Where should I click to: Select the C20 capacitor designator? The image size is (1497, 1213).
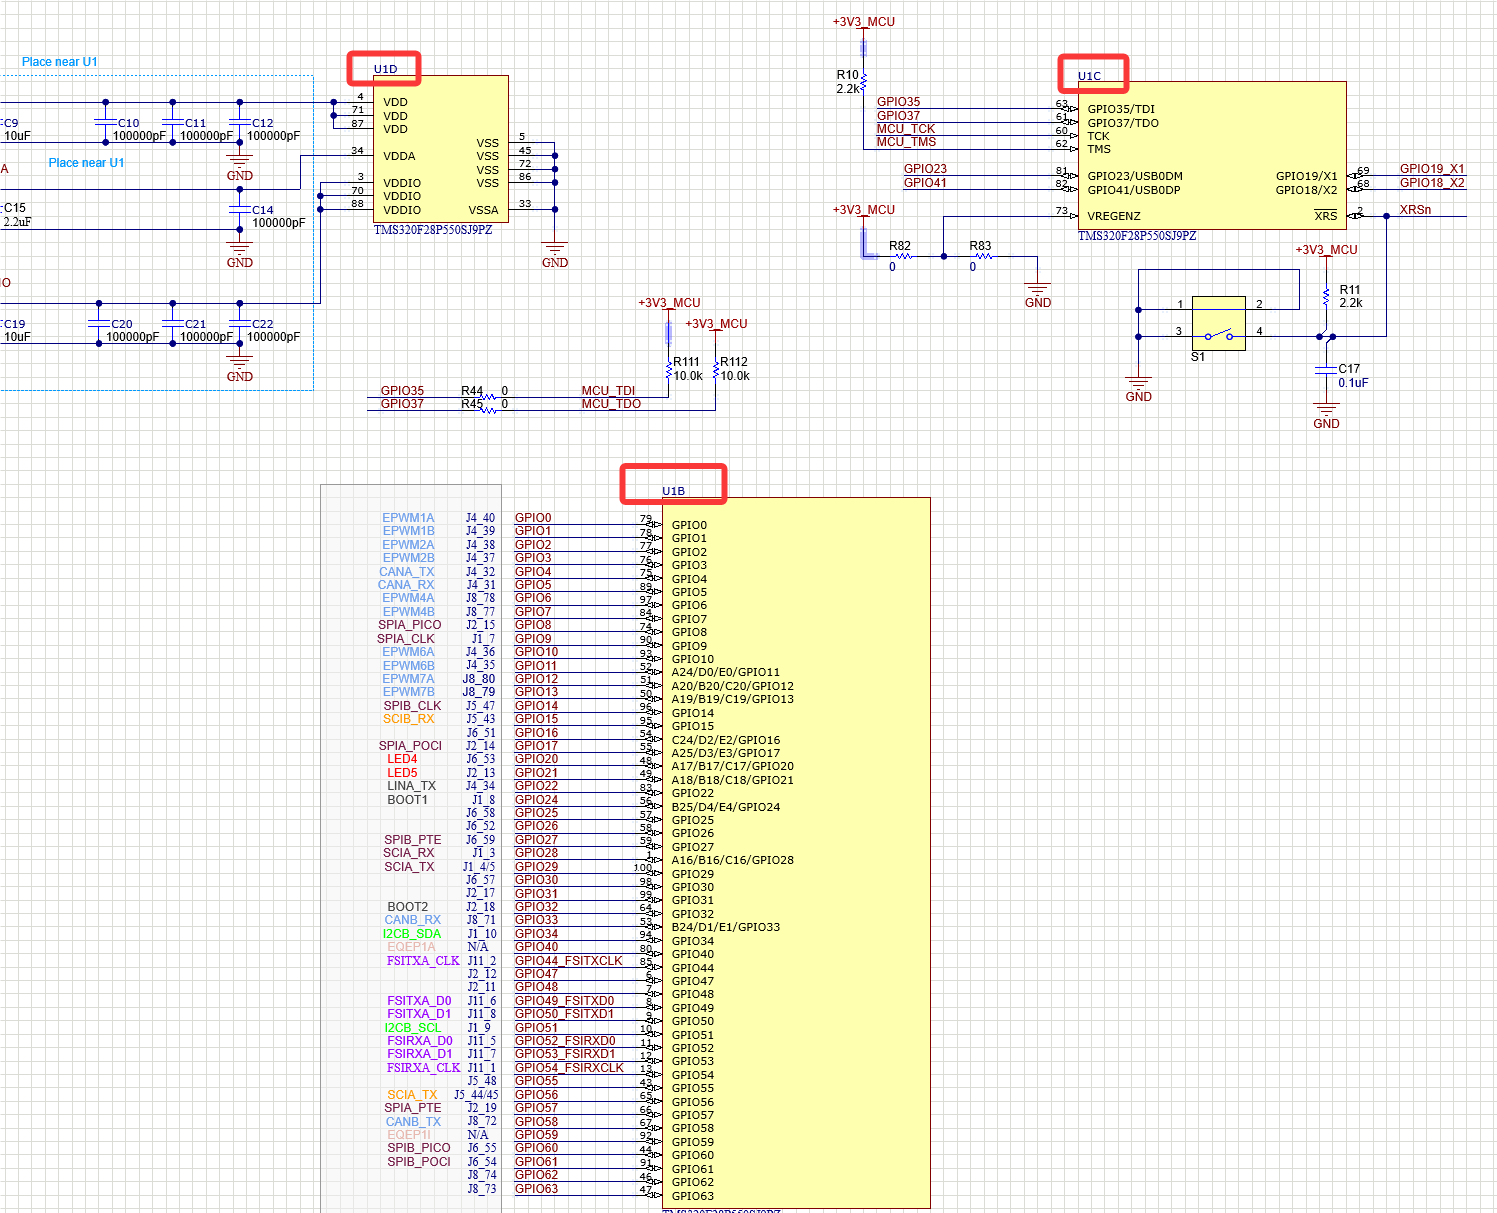pos(122,324)
